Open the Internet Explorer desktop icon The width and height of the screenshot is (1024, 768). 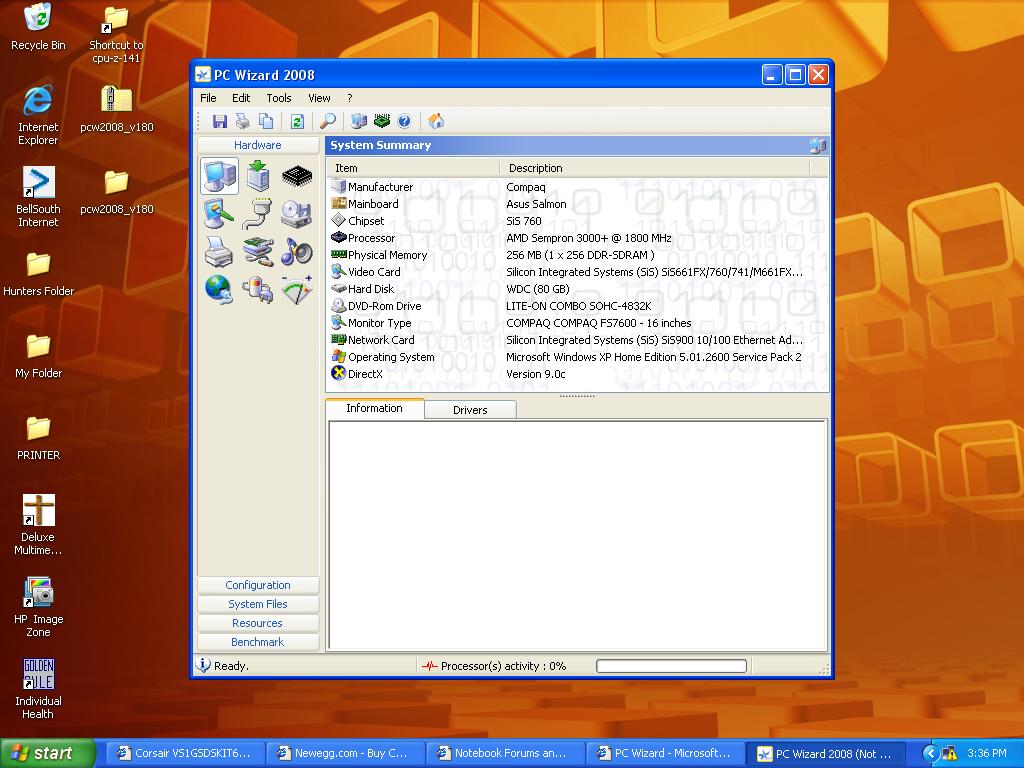(x=38, y=116)
